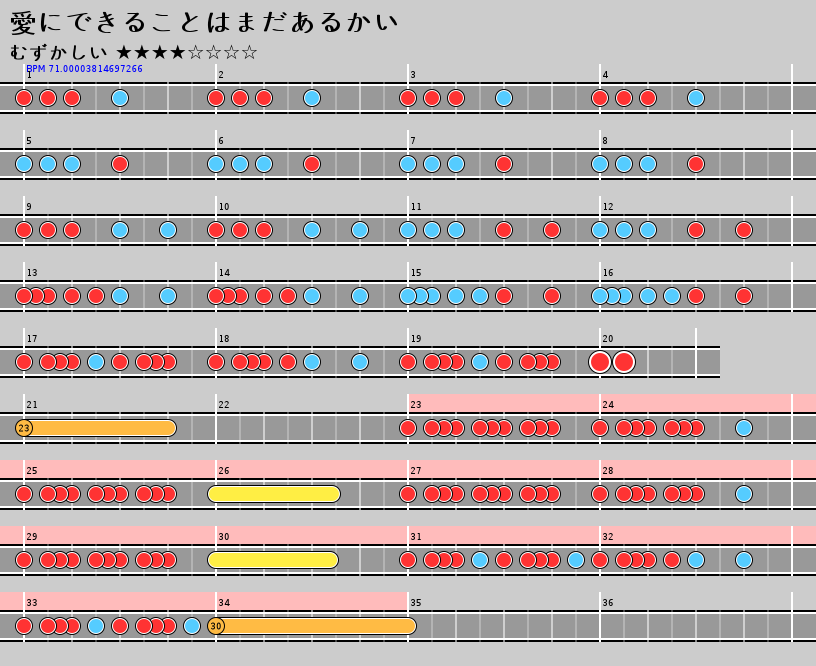
Task: Click the only red note in measure 5
Action: coord(120,164)
